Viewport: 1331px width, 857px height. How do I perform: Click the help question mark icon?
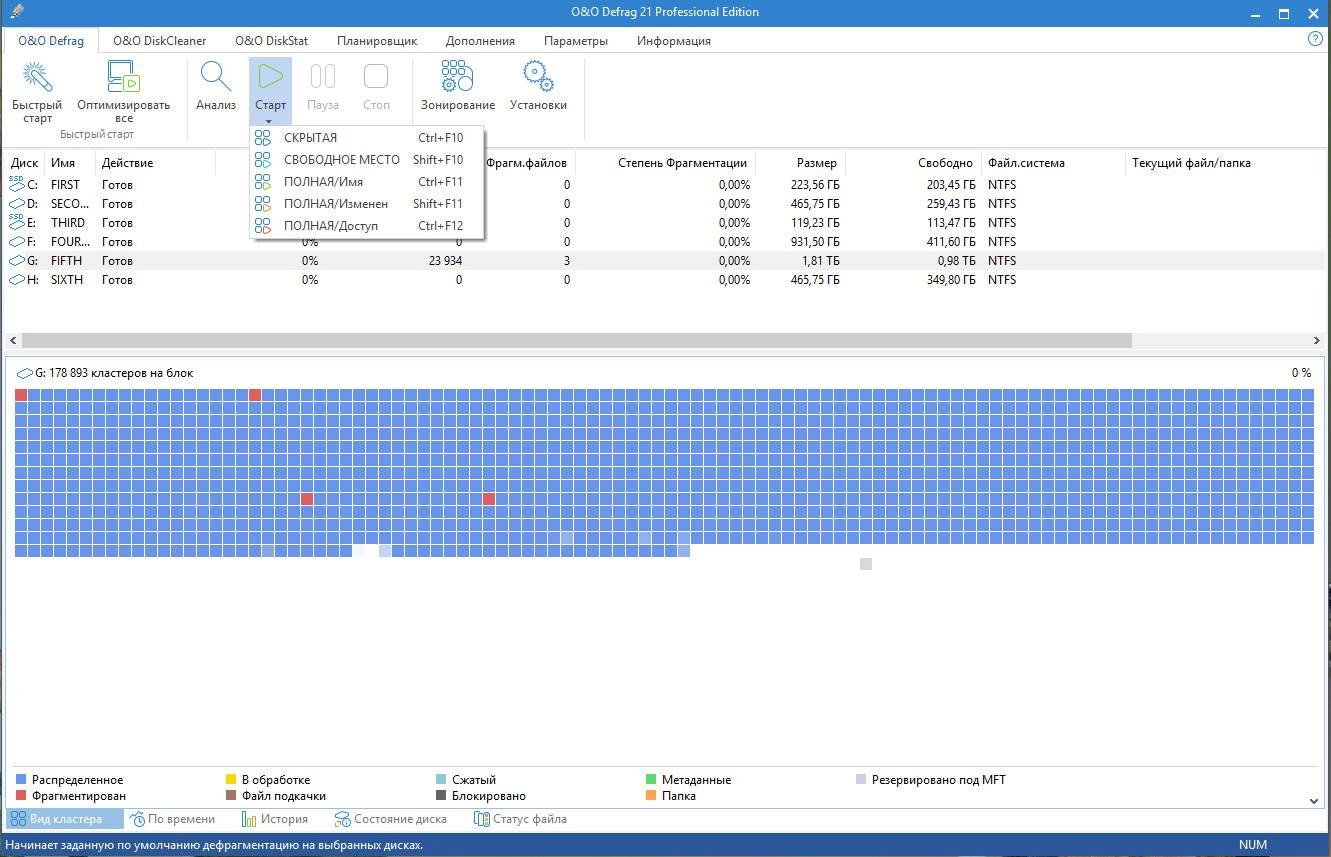[x=1315, y=39]
